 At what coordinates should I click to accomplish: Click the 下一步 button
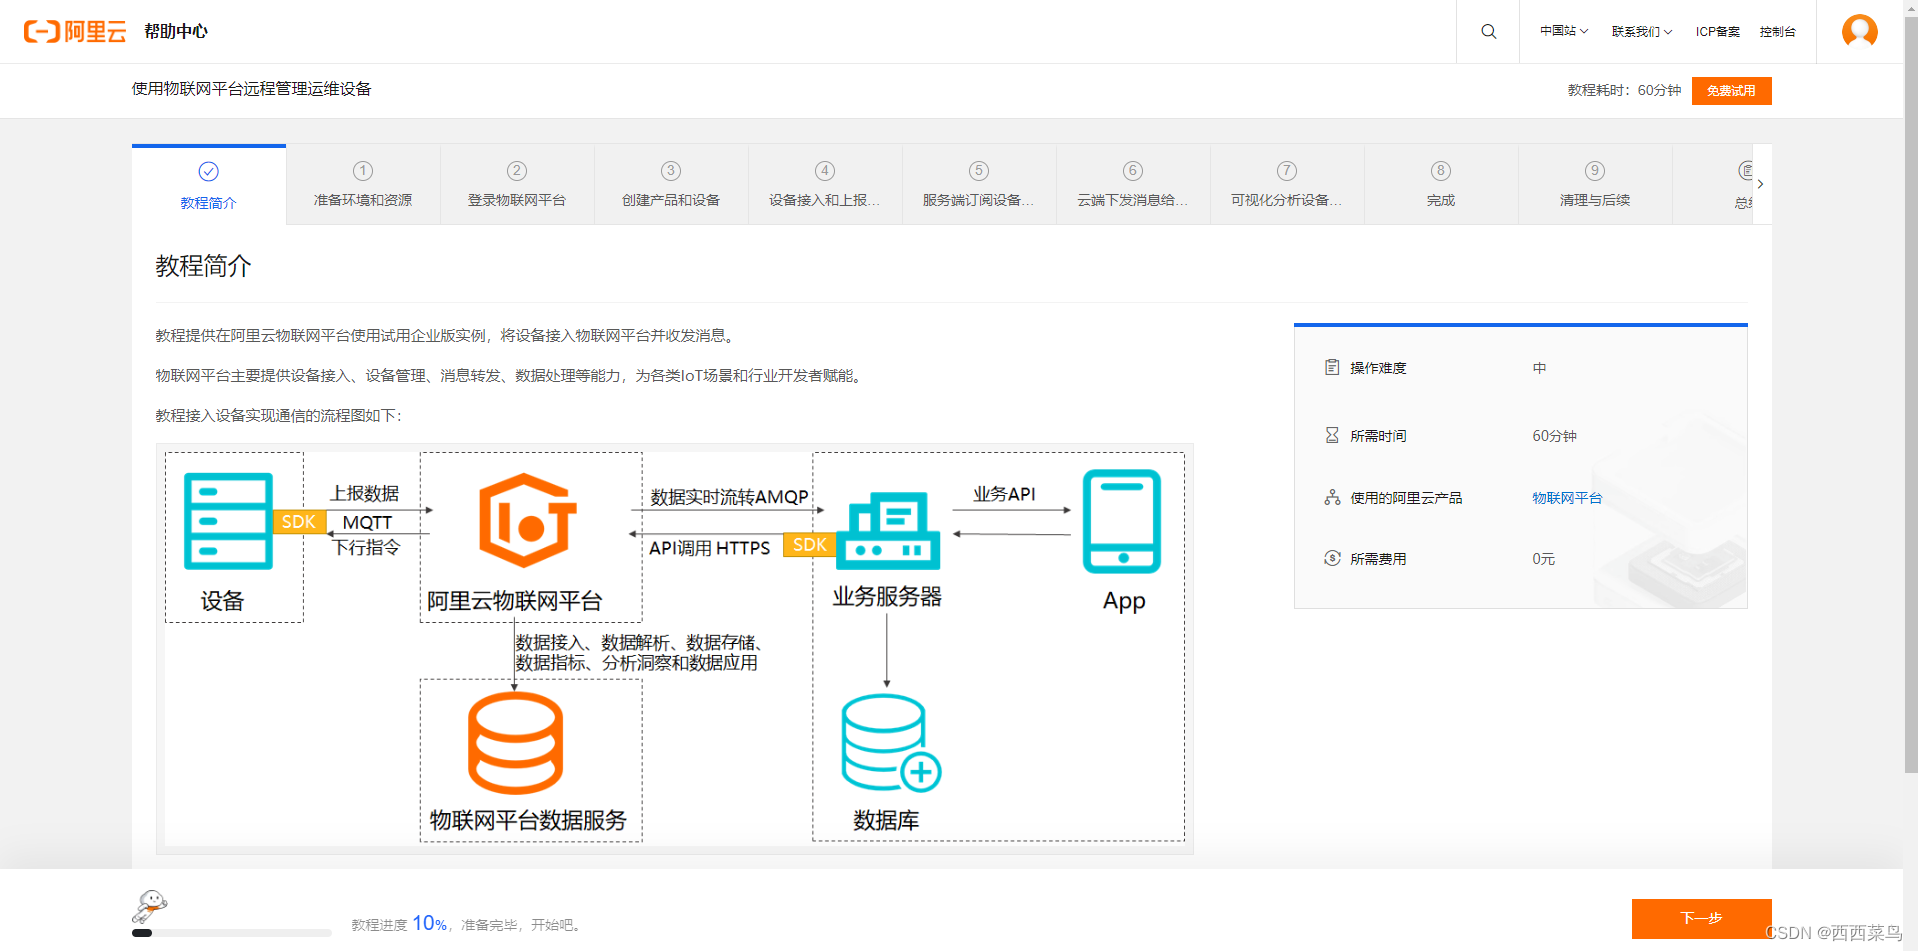click(x=1701, y=918)
